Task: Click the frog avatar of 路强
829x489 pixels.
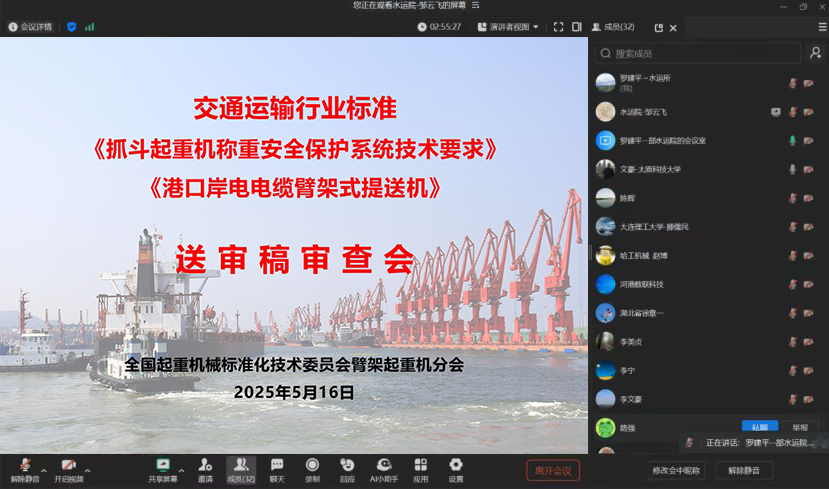Action: pyautogui.click(x=605, y=428)
